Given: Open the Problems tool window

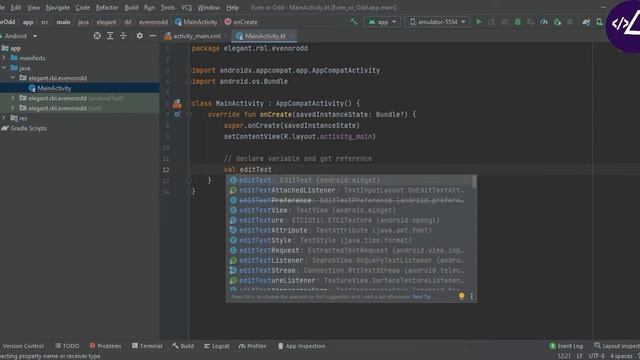Looking at the screenshot, I should pos(105,346).
